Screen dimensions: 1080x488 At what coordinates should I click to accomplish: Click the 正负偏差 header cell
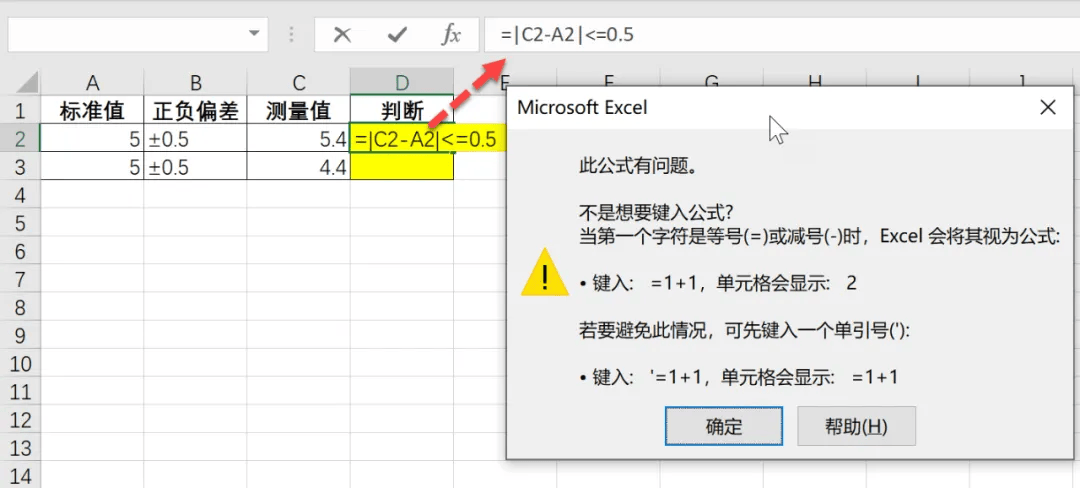(x=196, y=110)
